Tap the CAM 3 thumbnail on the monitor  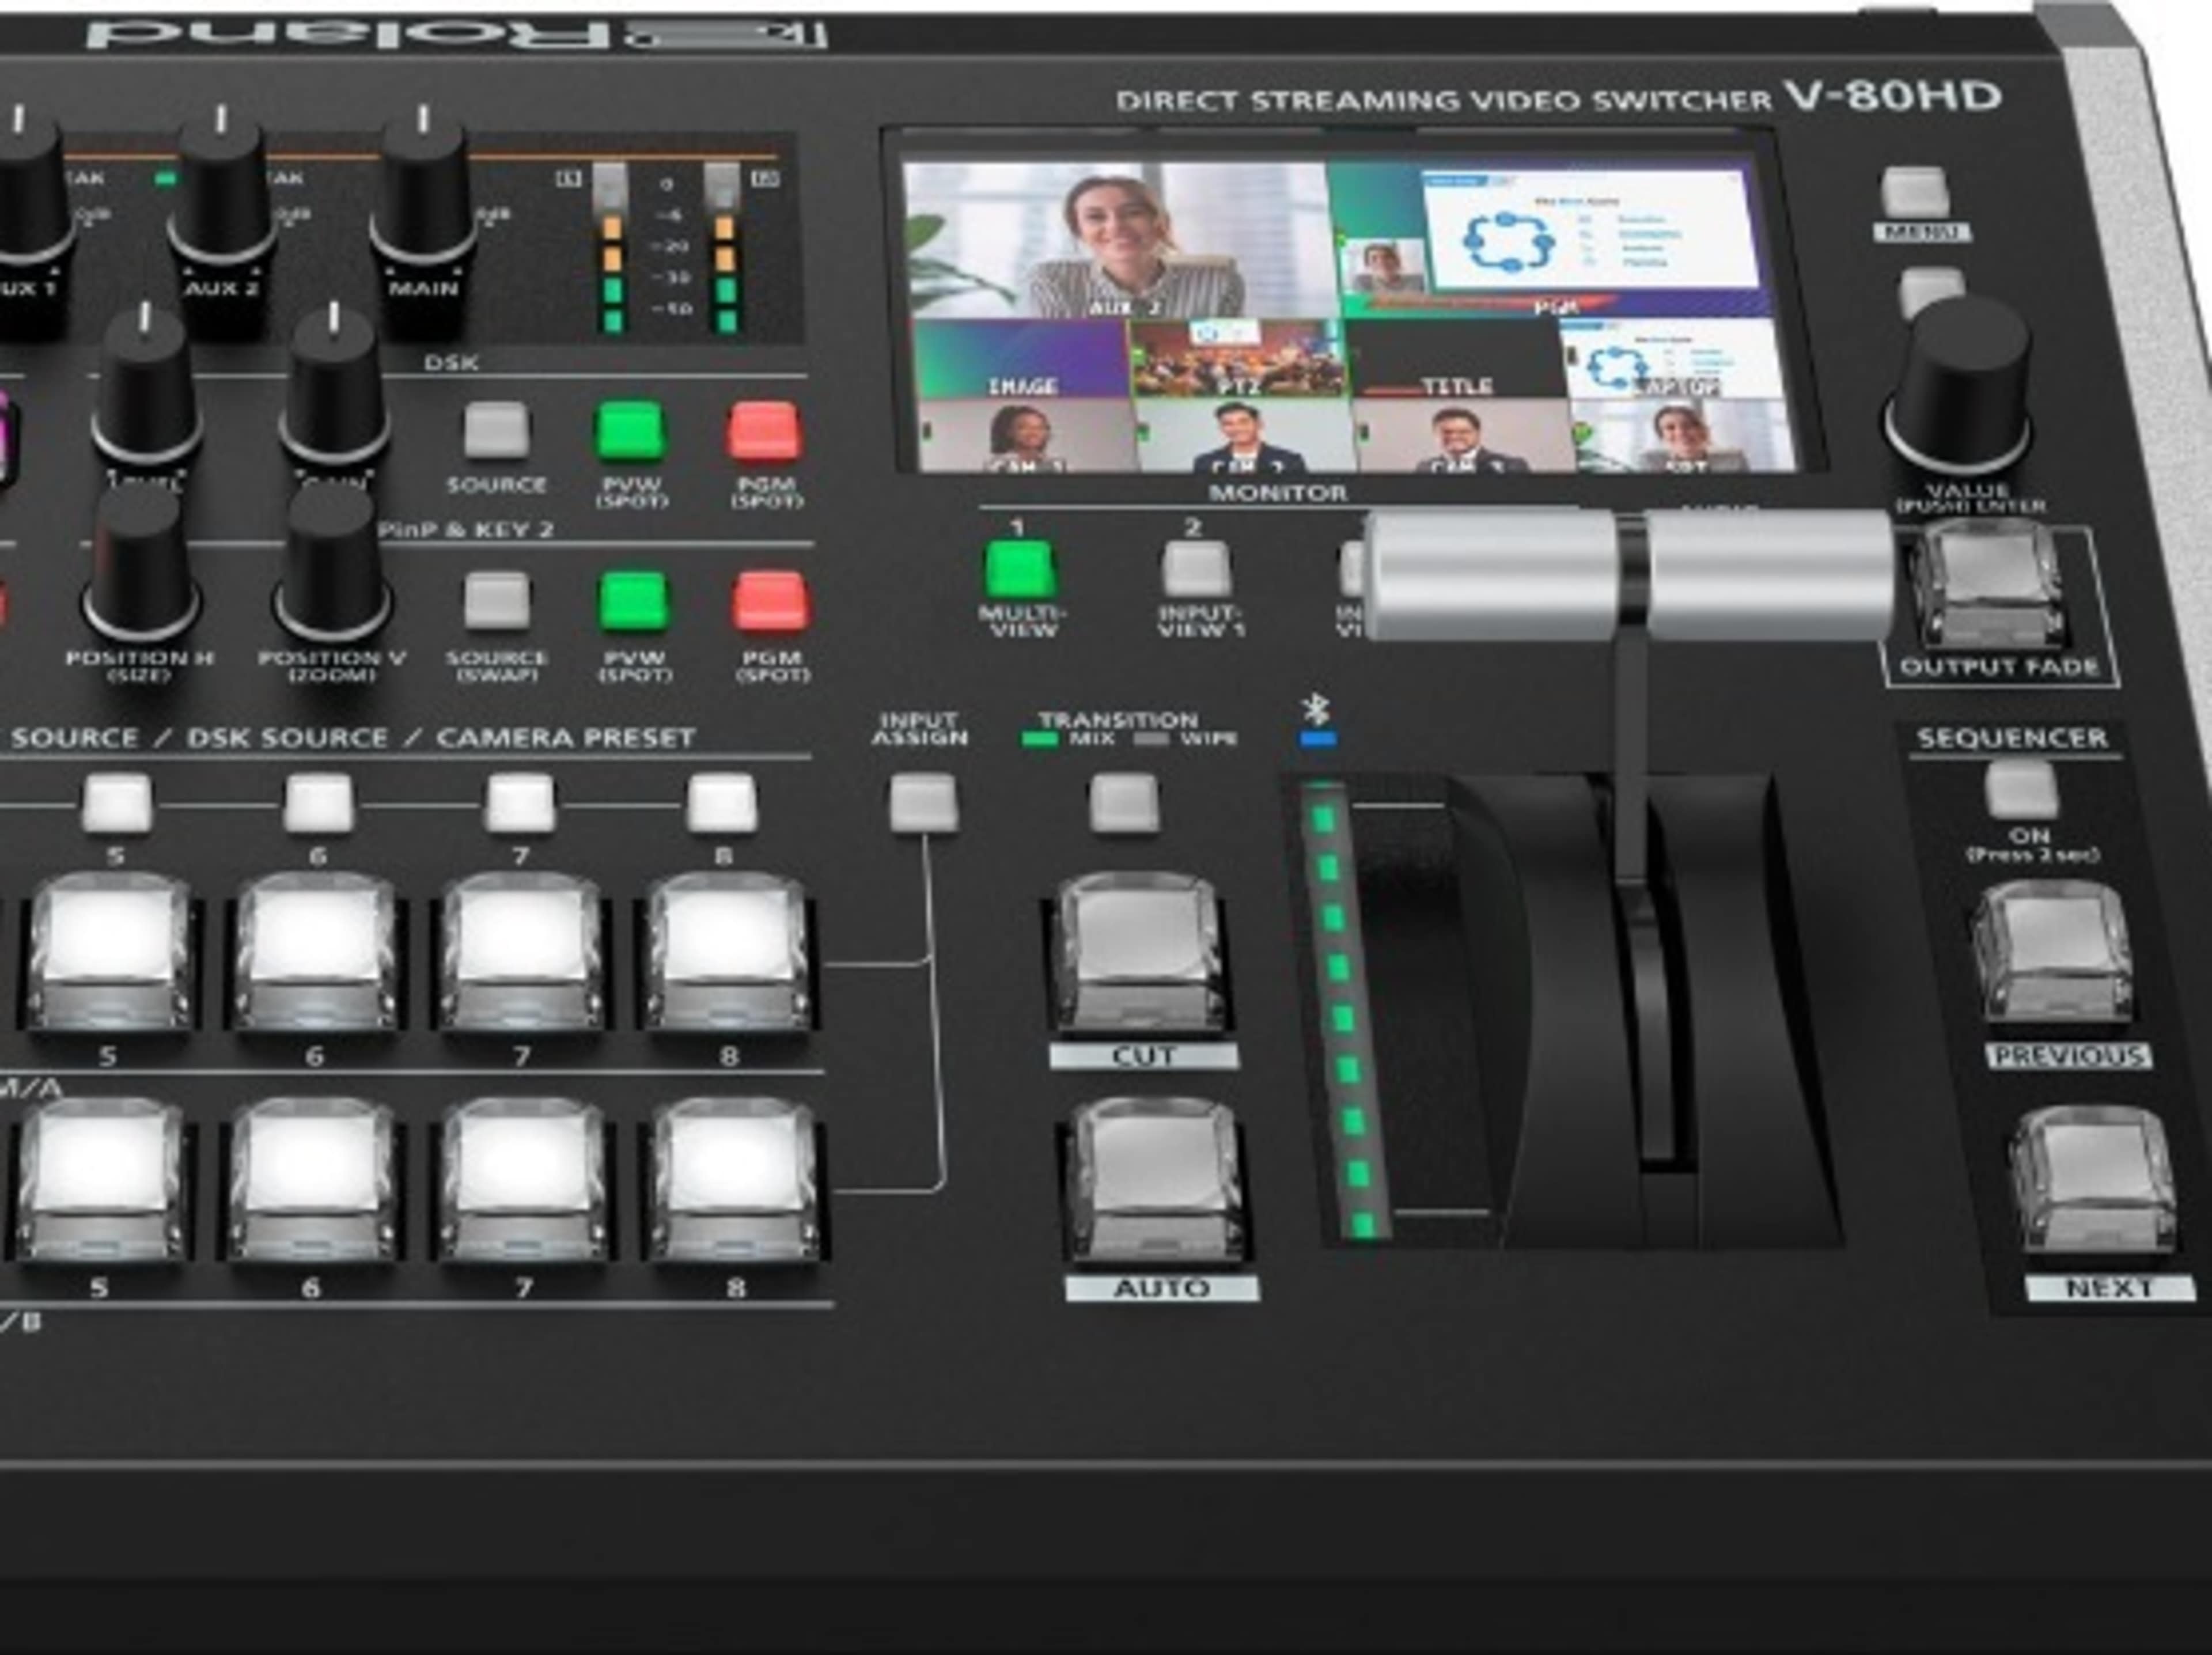pyautogui.click(x=1464, y=436)
